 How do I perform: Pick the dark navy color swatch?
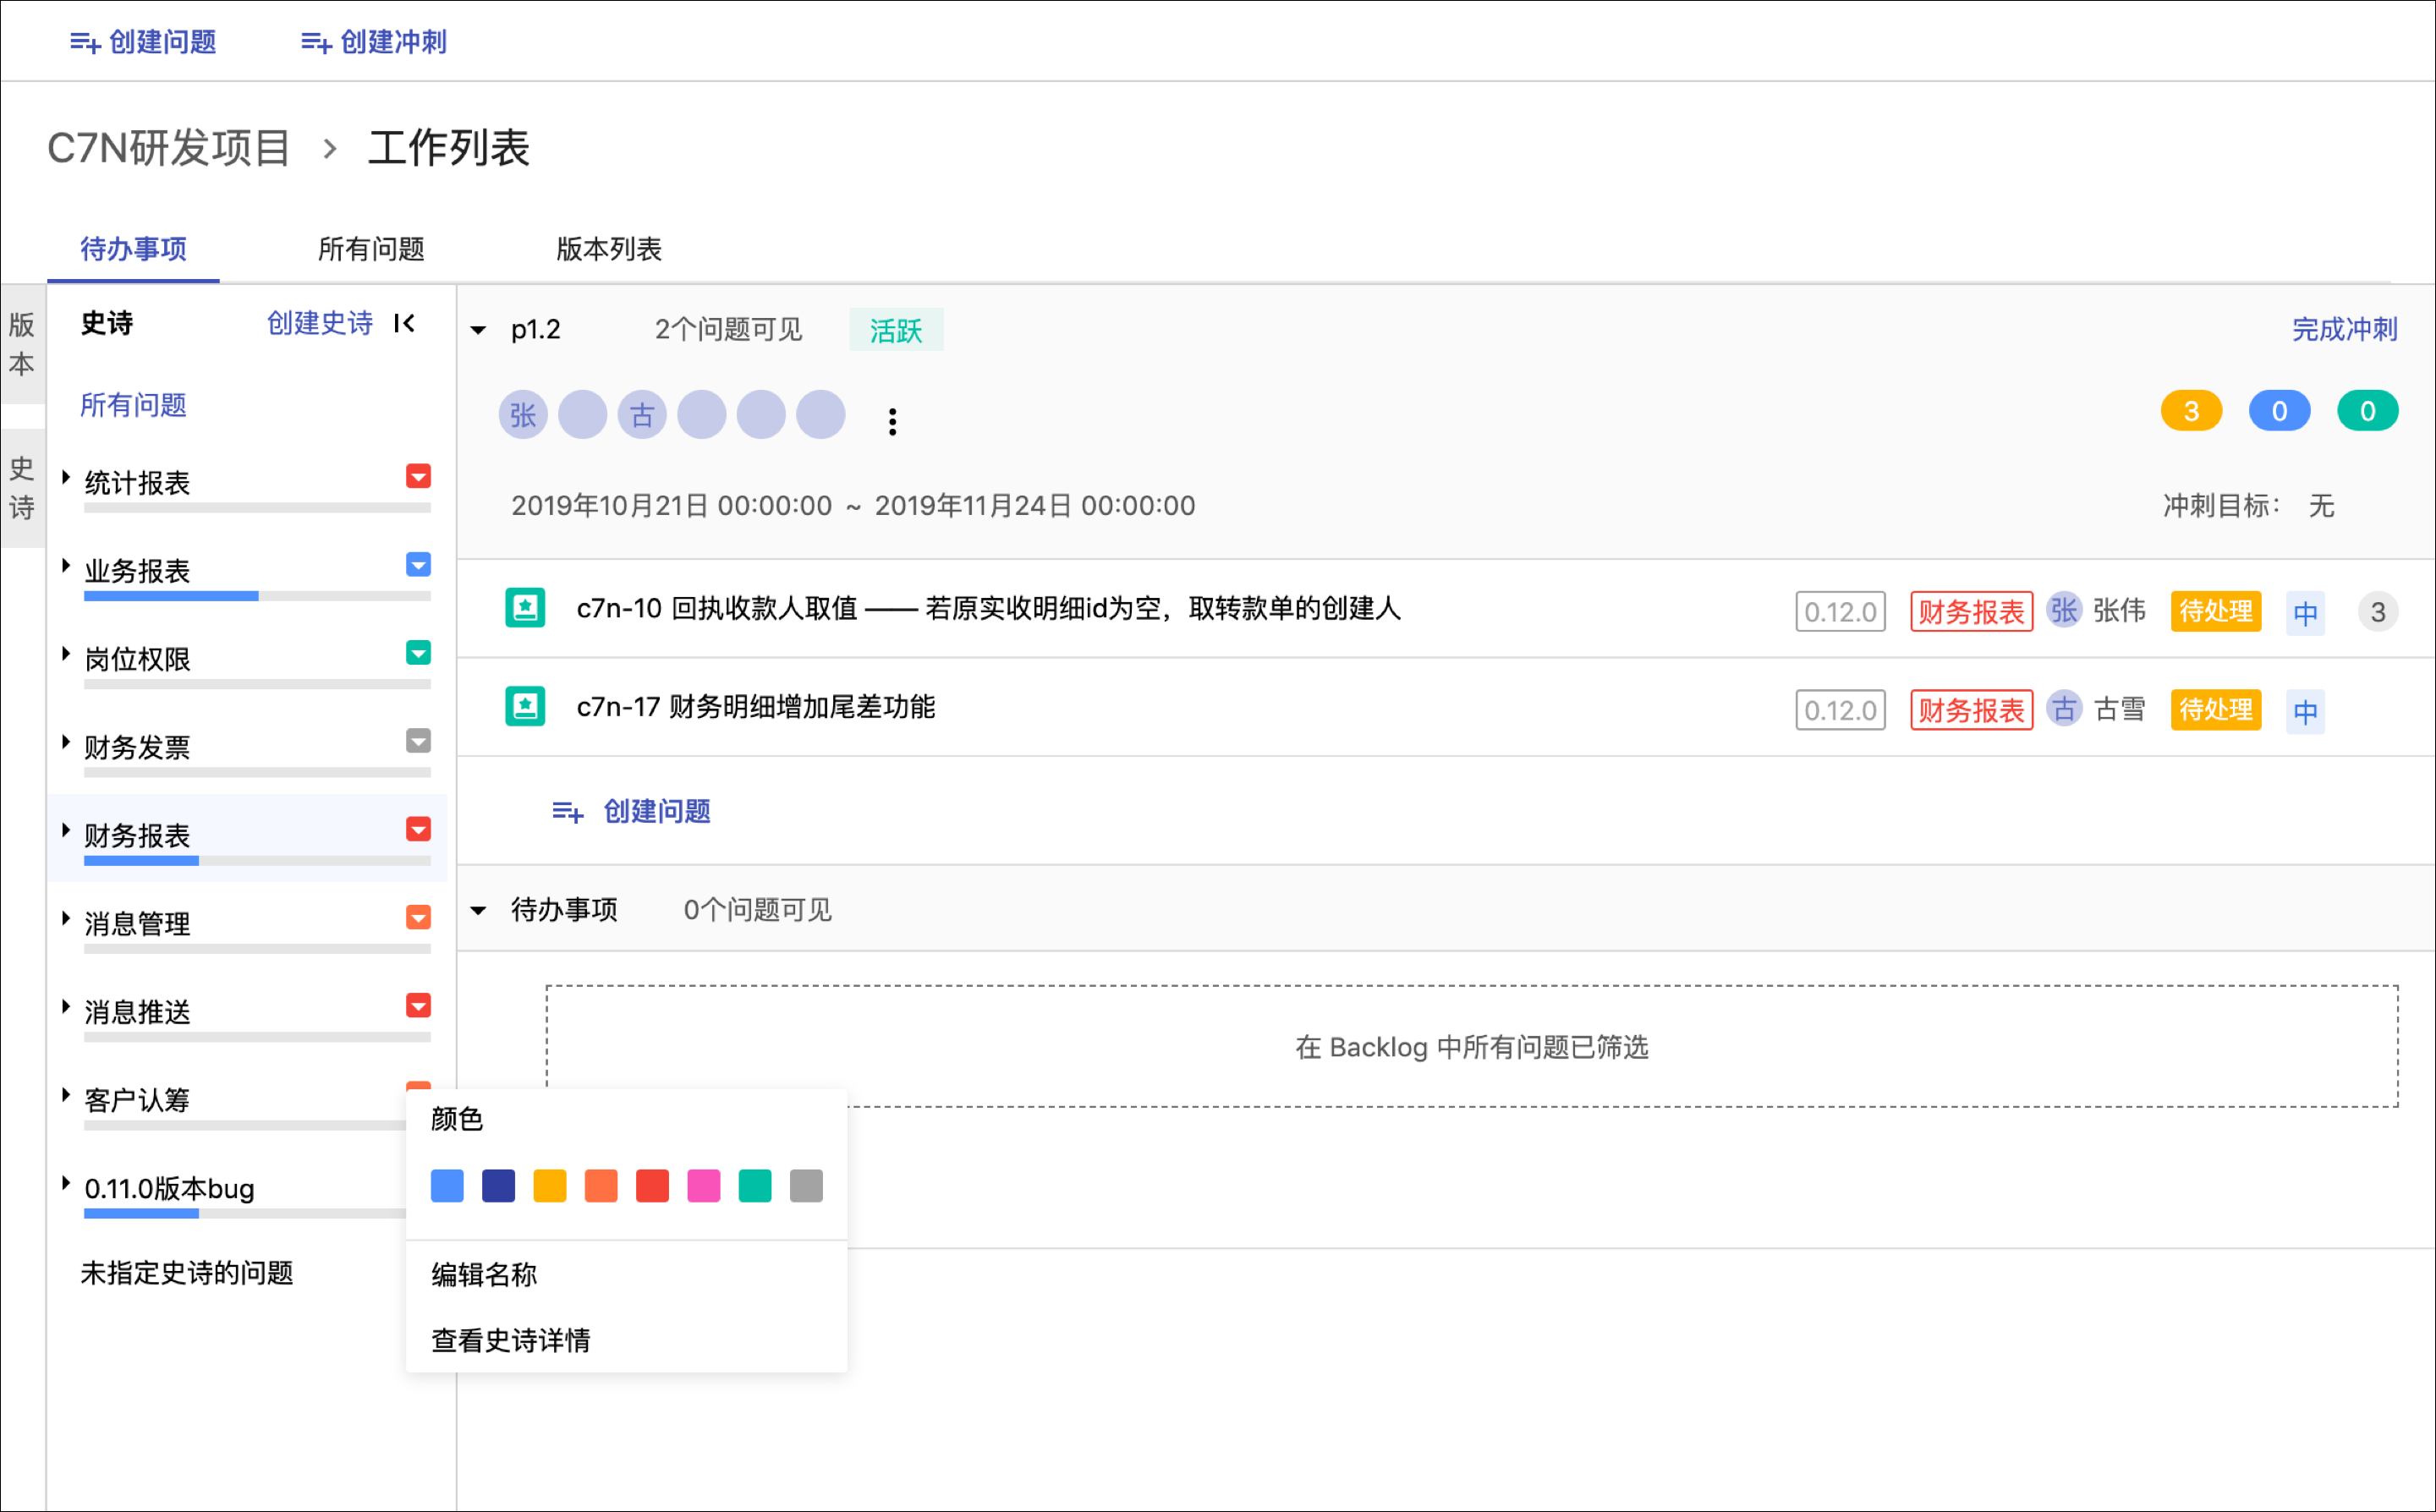(x=498, y=1186)
